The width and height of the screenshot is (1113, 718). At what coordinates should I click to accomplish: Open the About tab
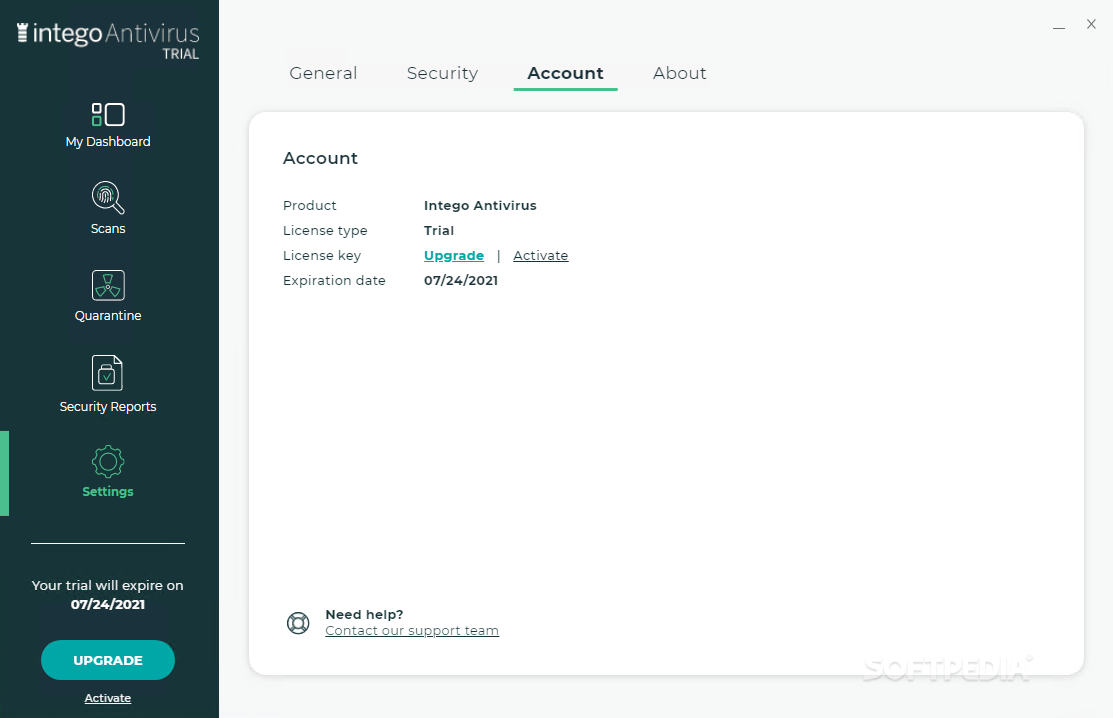pyautogui.click(x=679, y=73)
